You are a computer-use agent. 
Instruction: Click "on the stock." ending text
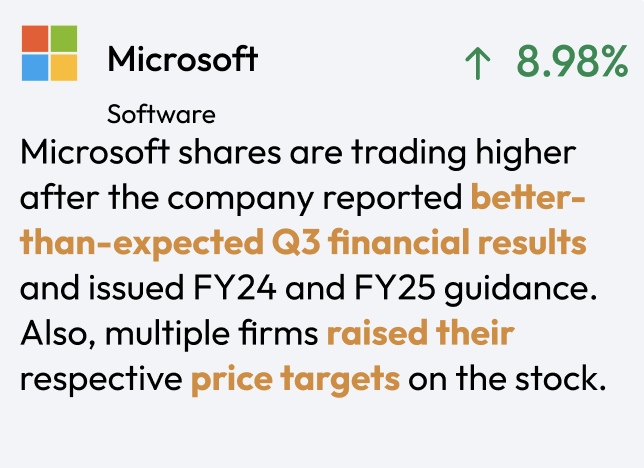(x=507, y=378)
